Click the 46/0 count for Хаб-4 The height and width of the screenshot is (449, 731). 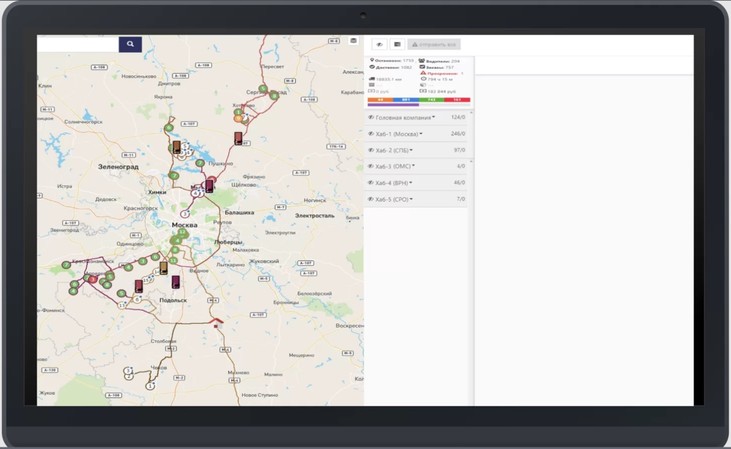pyautogui.click(x=459, y=183)
